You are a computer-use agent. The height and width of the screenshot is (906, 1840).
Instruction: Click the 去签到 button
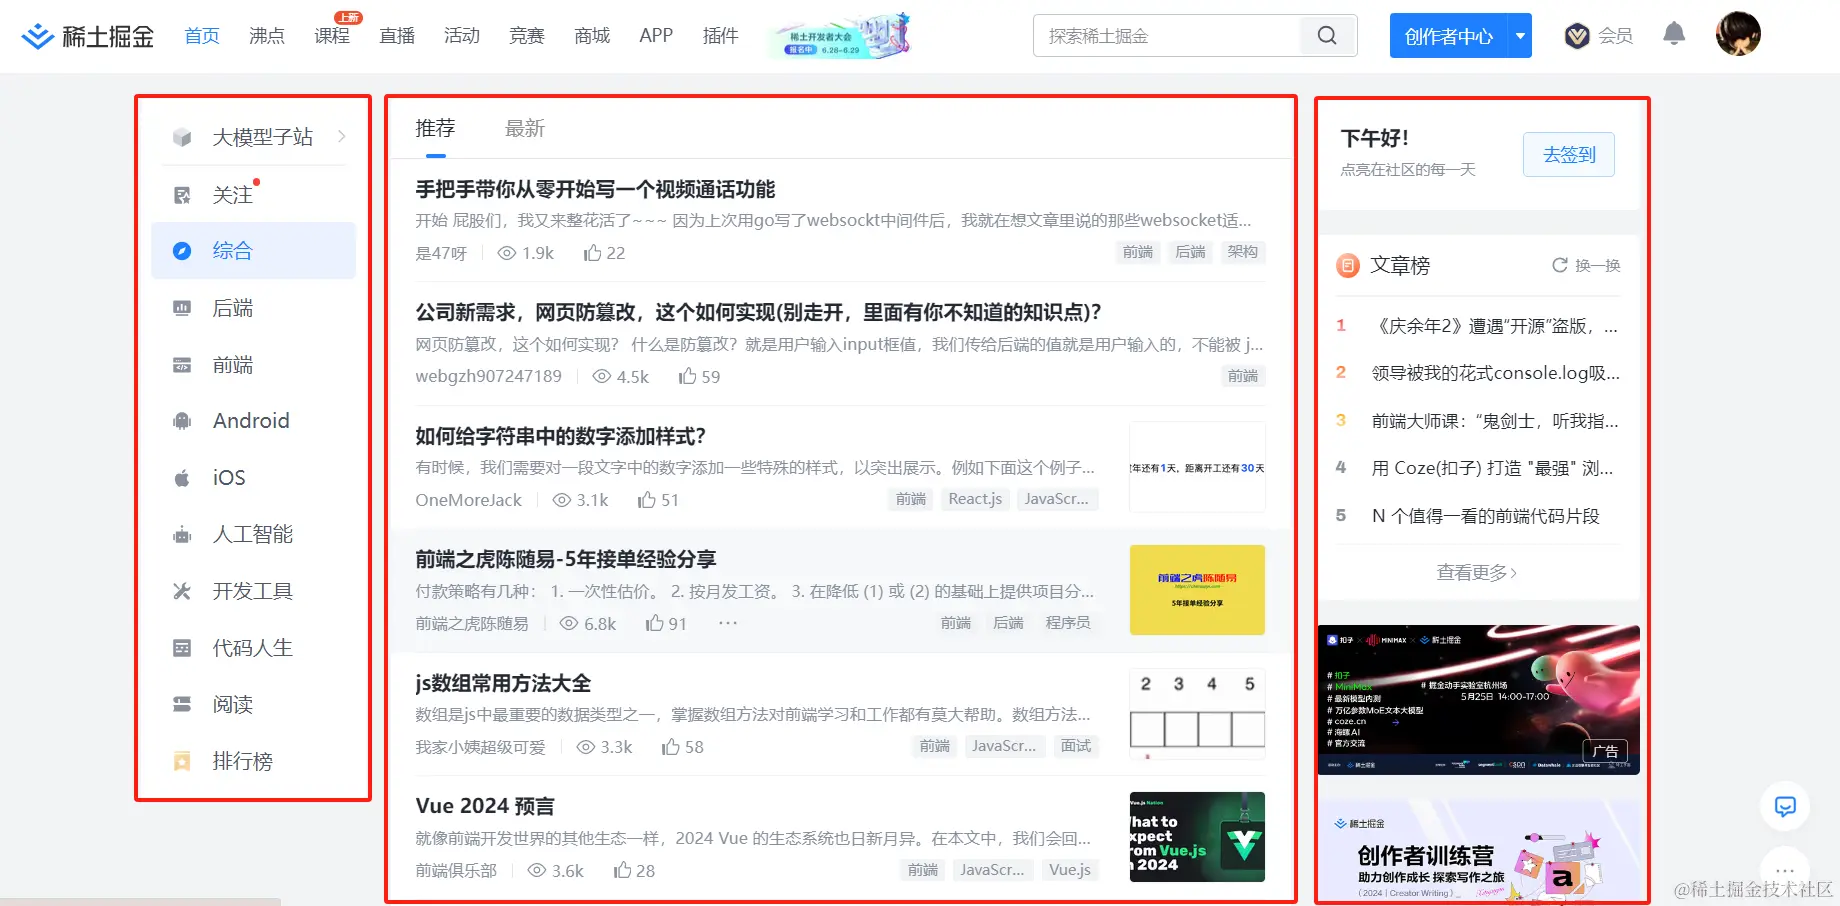(x=1569, y=155)
